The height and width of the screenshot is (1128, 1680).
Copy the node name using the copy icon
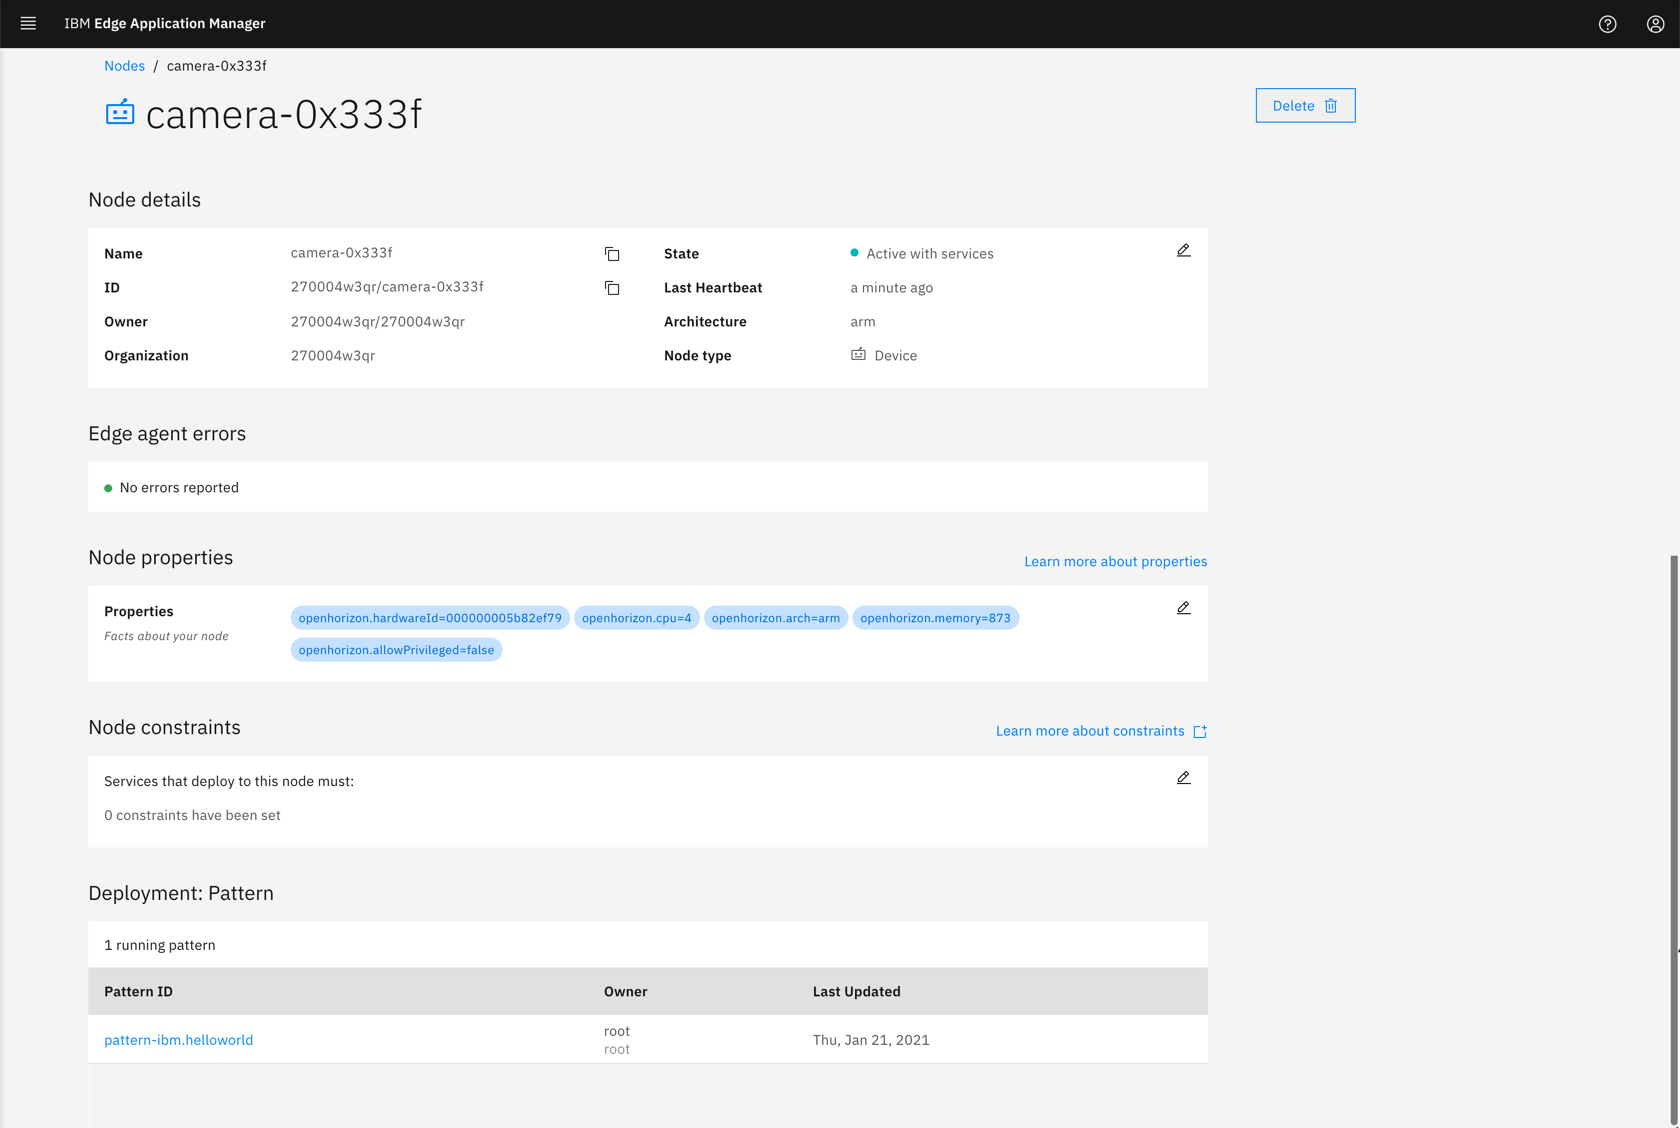612,254
